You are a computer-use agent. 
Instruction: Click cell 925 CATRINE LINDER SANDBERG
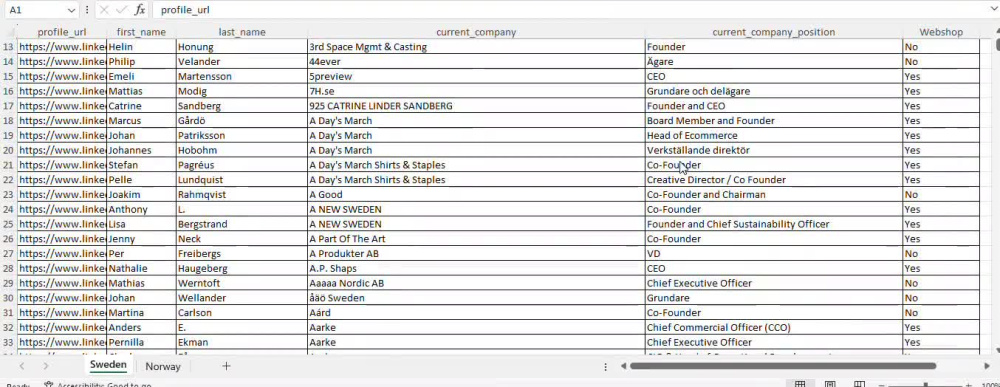pyautogui.click(x=476, y=106)
